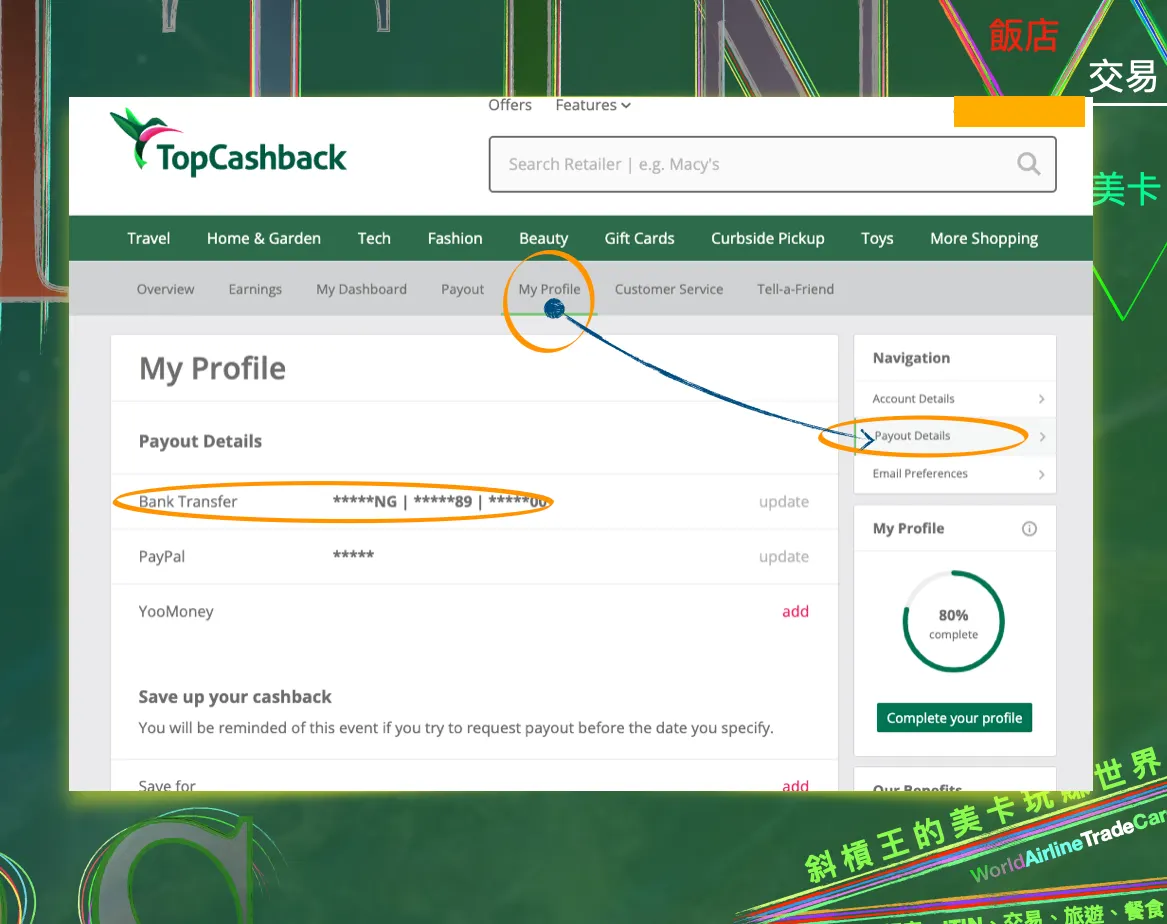Click into the Search Retailer field

coord(773,164)
